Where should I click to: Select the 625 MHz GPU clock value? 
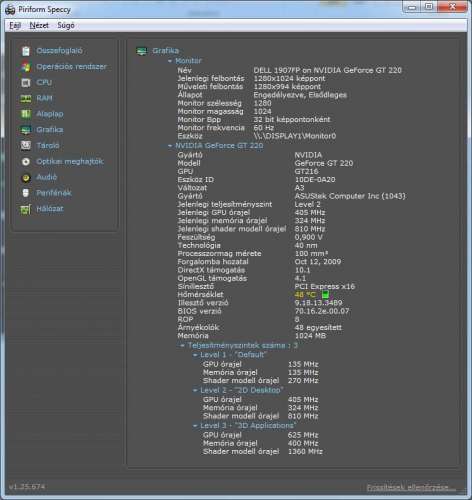(x=303, y=435)
